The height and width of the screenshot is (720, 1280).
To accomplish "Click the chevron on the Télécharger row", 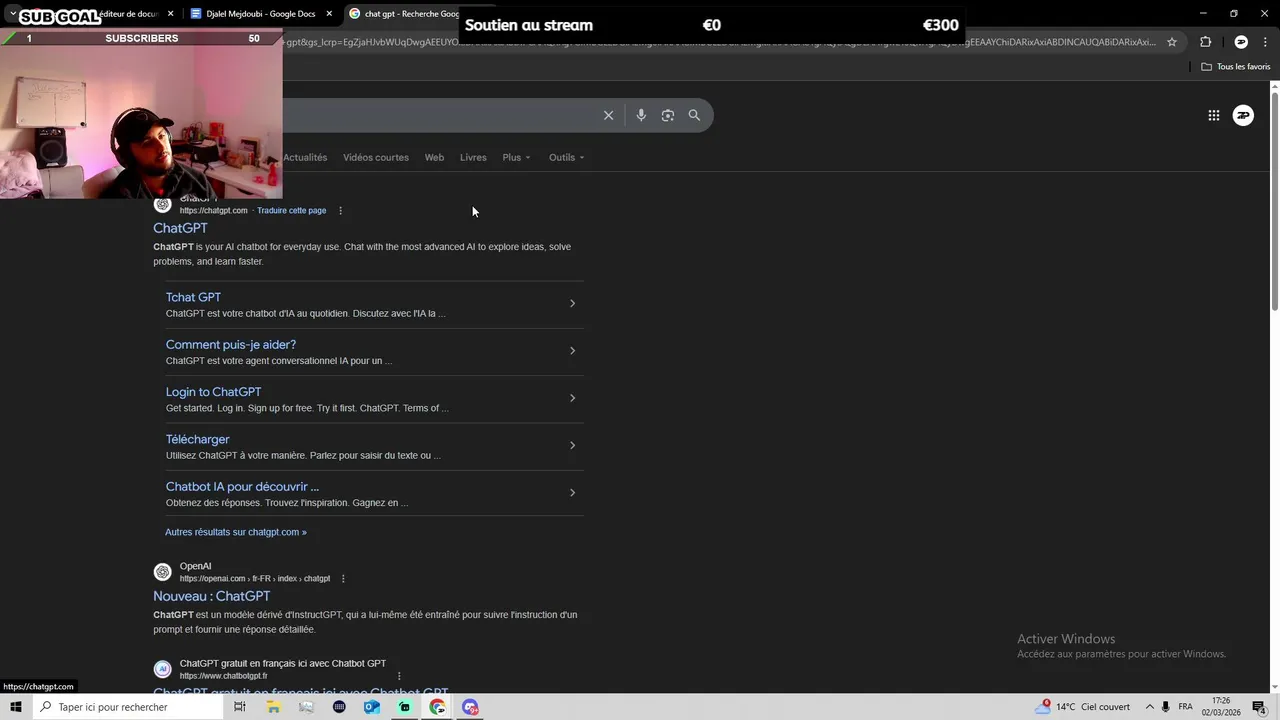I will [x=572, y=445].
